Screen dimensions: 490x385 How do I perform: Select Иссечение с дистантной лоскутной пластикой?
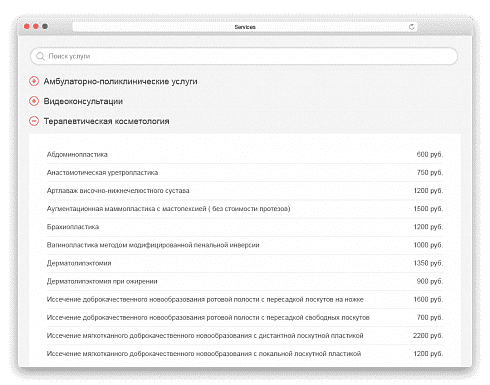point(205,336)
